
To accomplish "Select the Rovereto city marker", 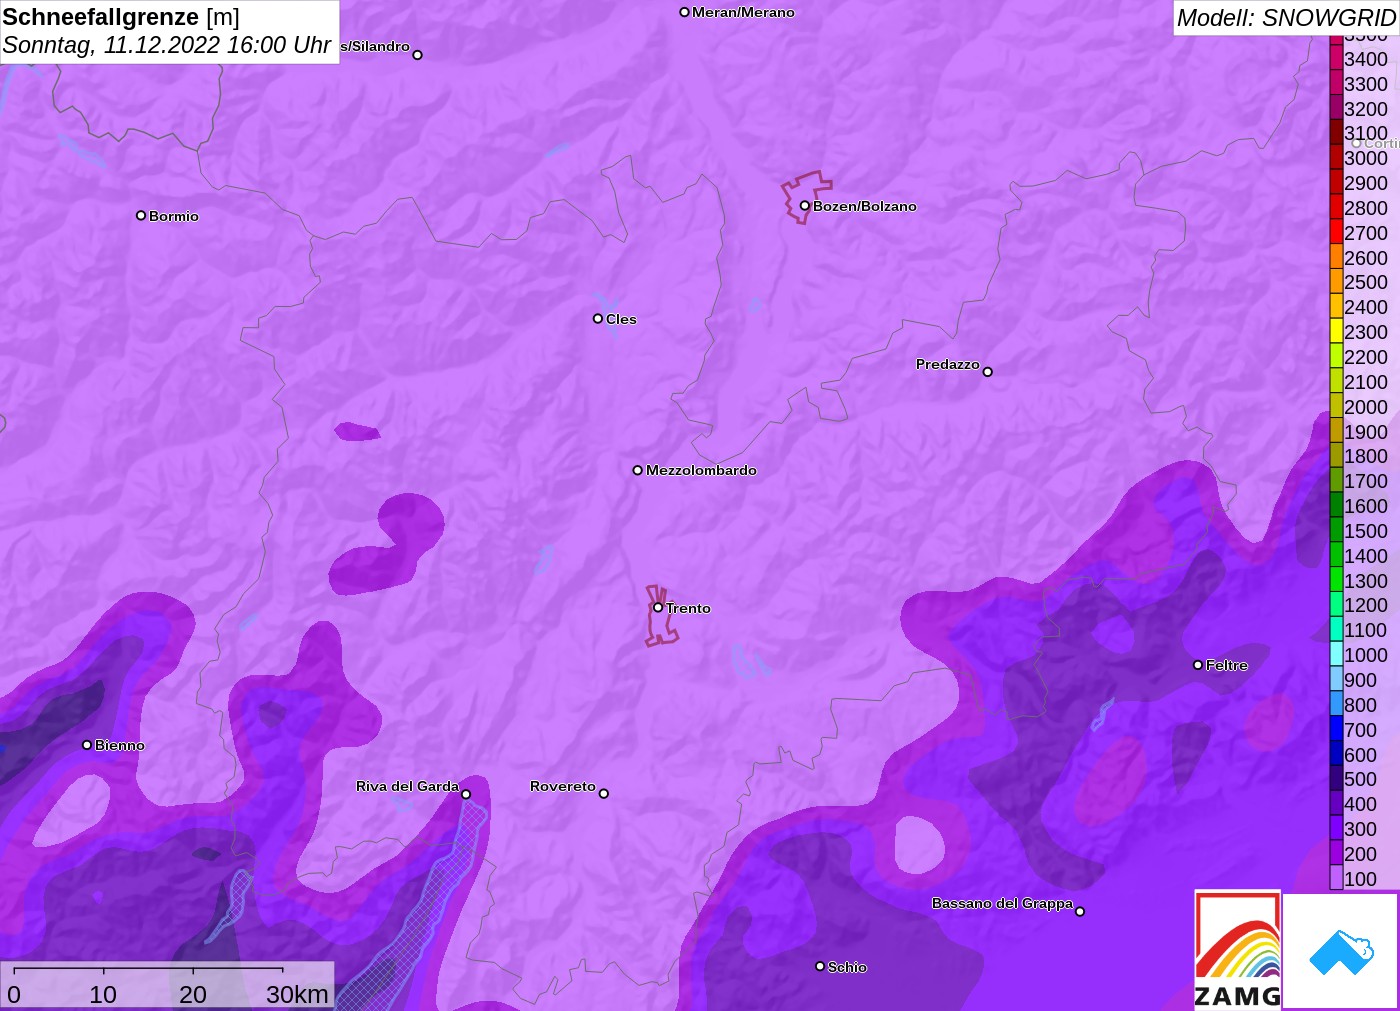I will (604, 794).
